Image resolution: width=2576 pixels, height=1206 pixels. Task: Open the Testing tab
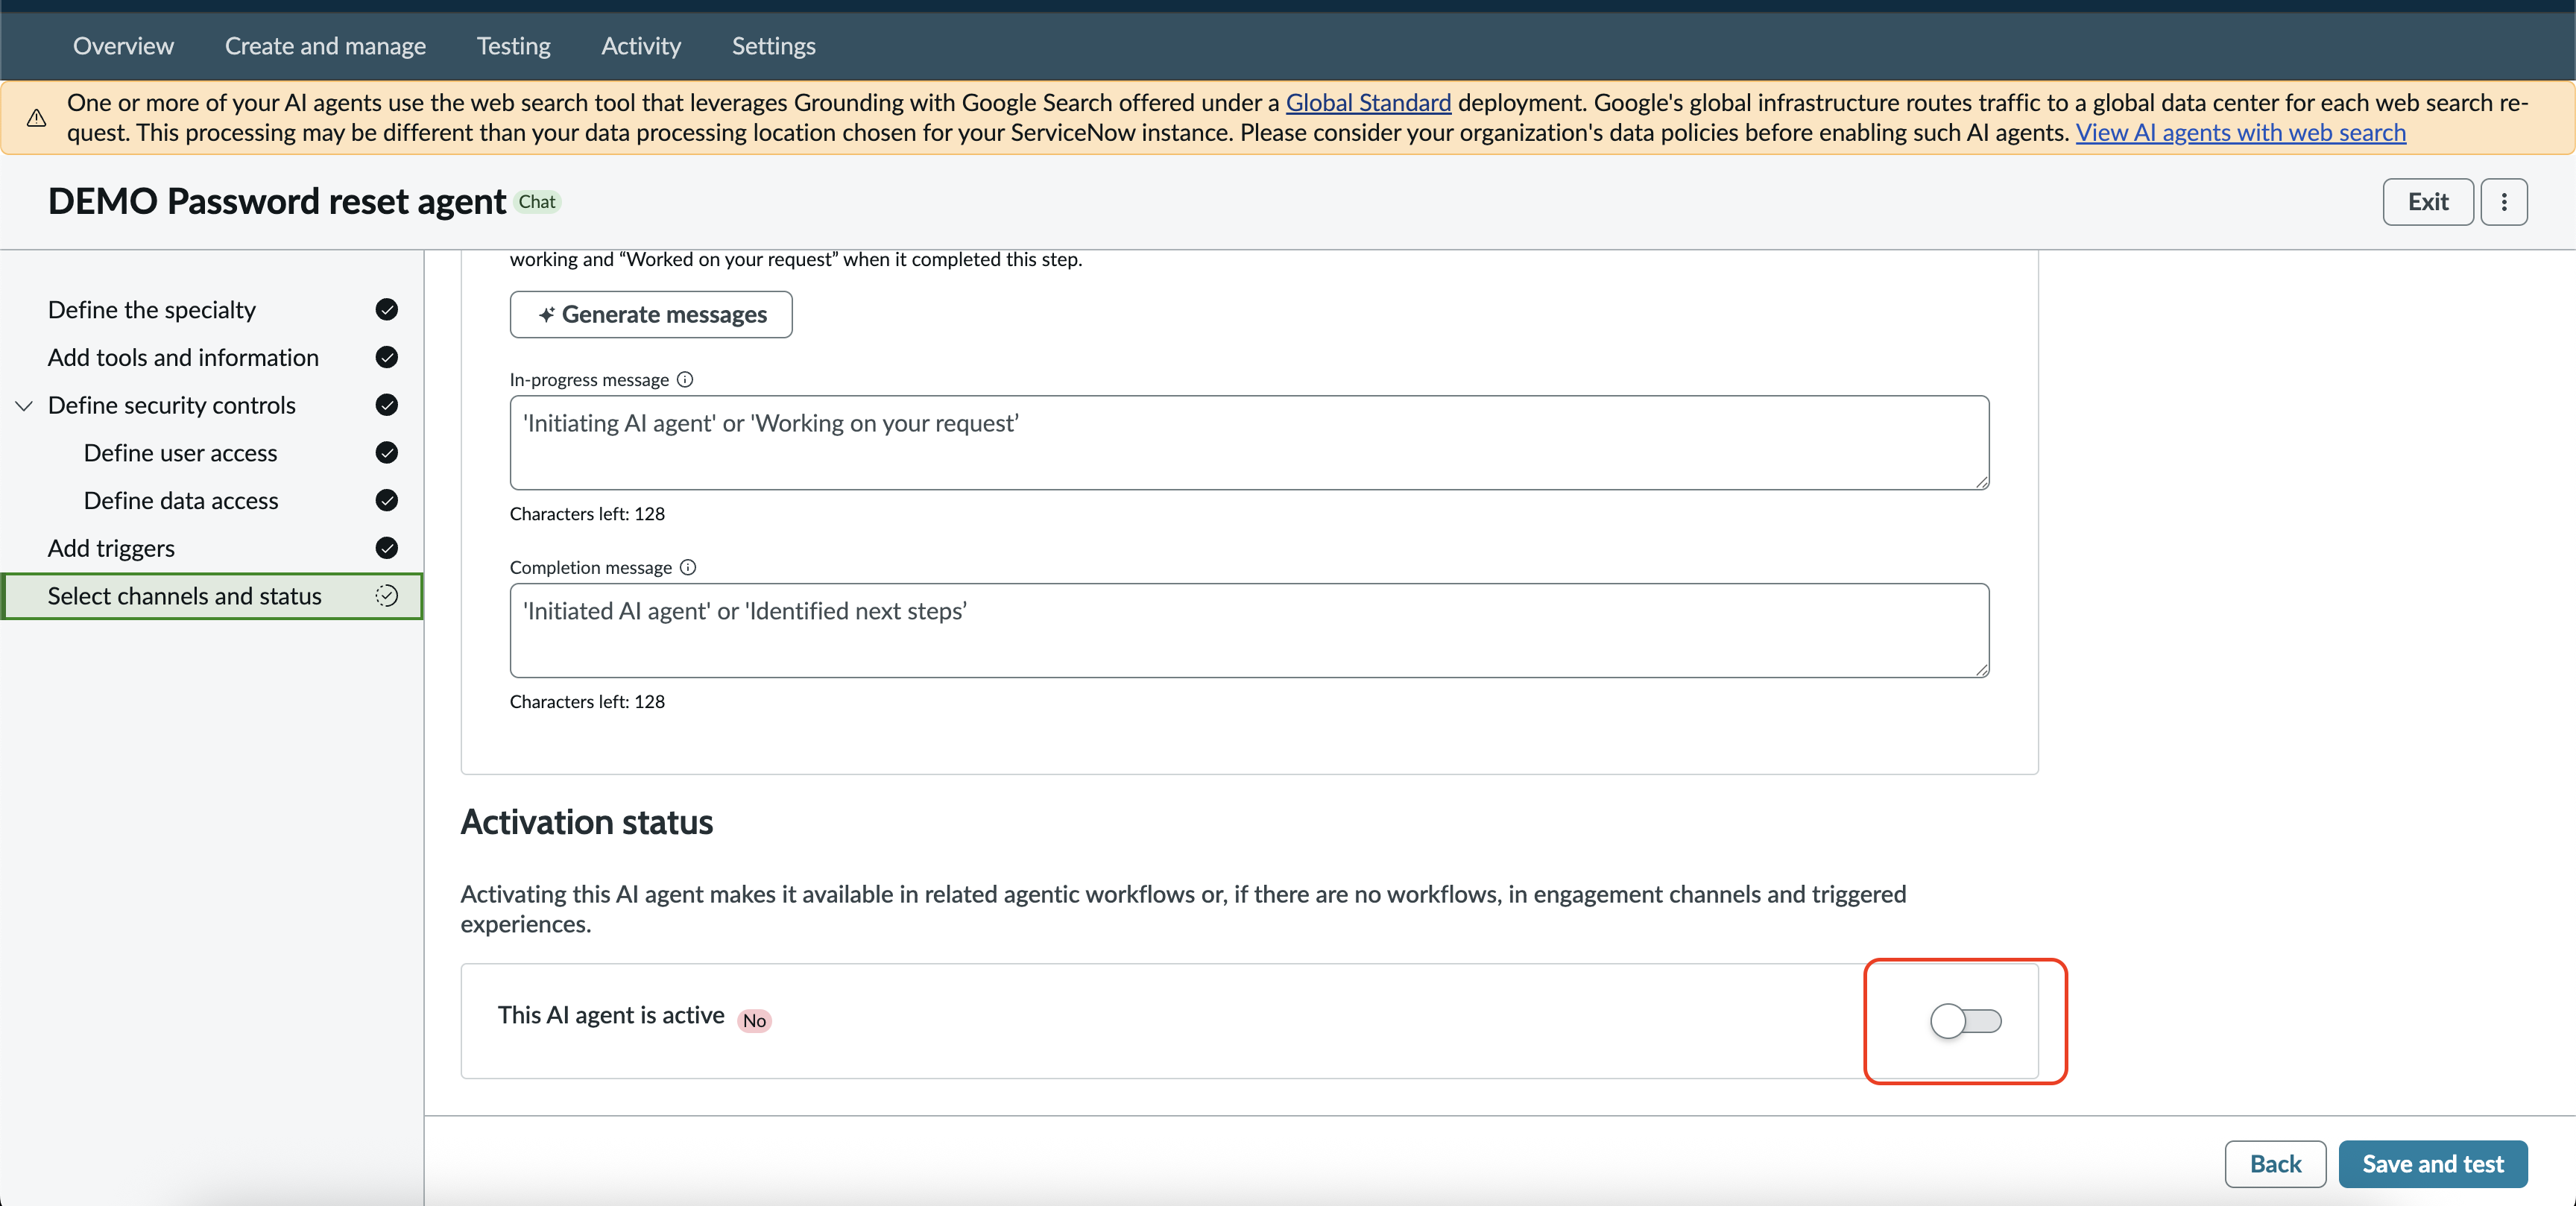(x=513, y=46)
